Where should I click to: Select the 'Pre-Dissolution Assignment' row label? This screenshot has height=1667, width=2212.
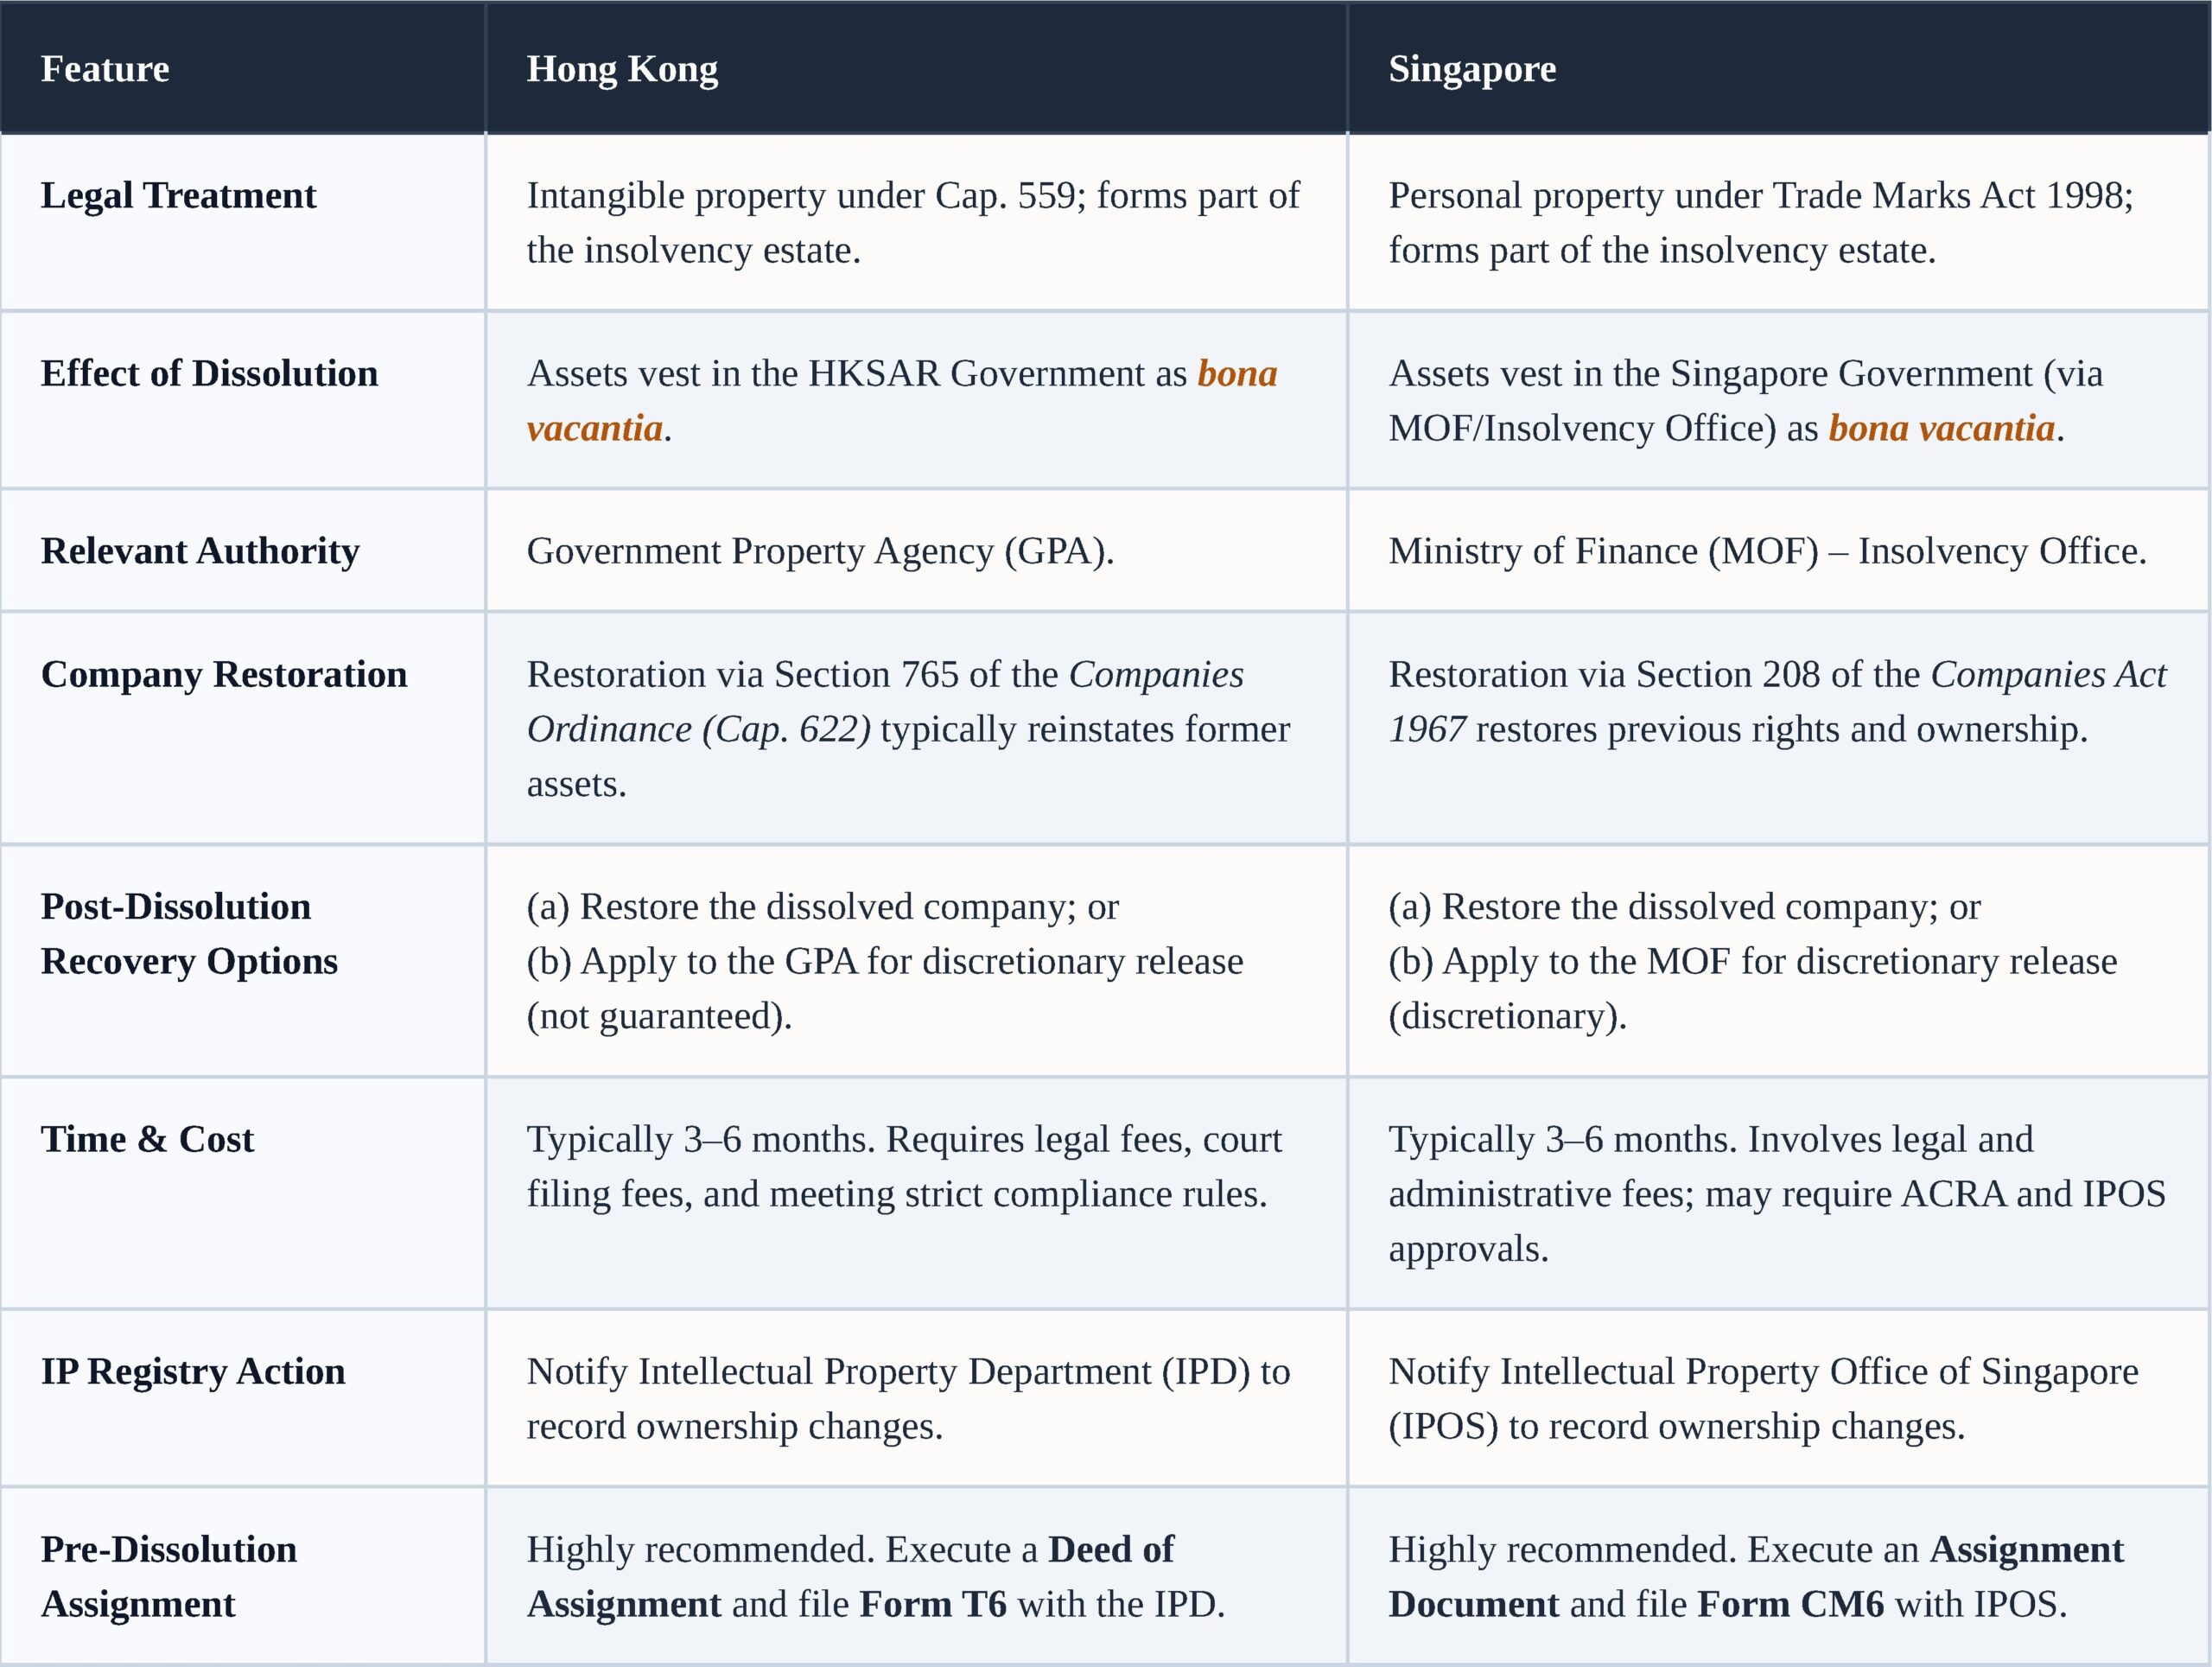pos(243,1576)
